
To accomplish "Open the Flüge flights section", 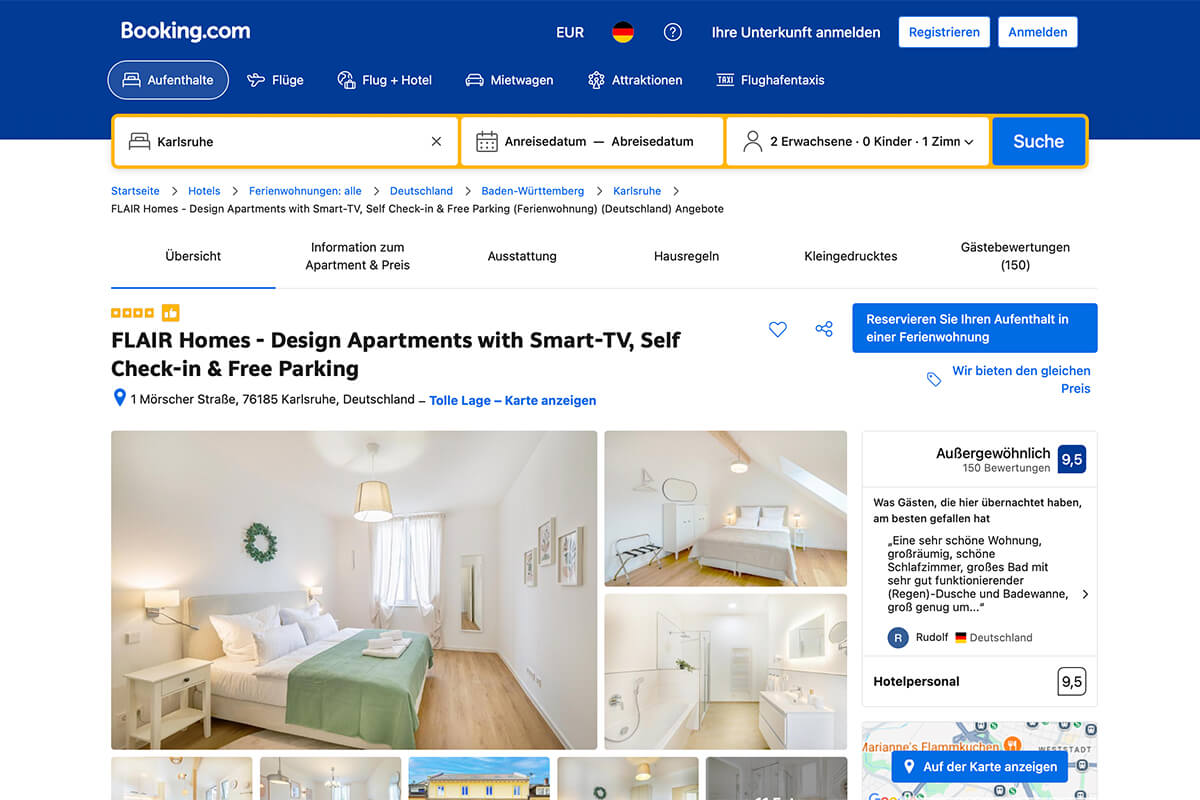I will (274, 80).
